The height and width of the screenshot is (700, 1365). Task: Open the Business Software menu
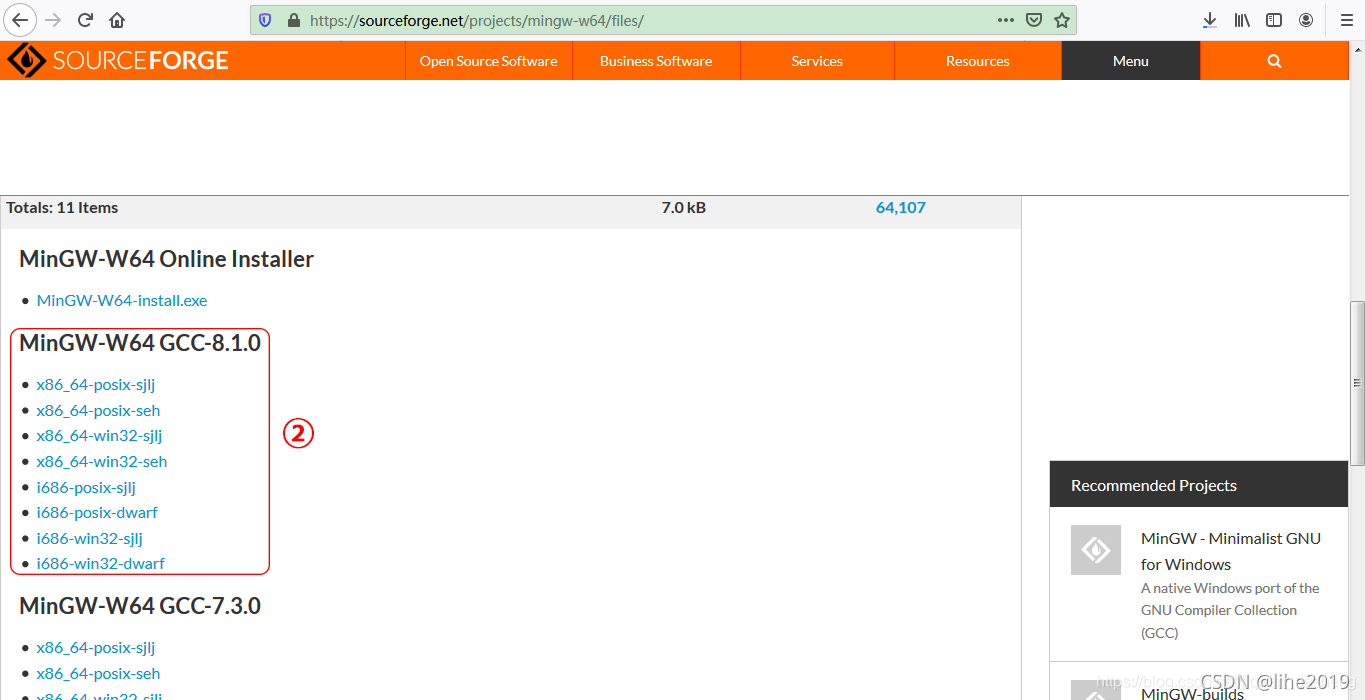pos(656,61)
